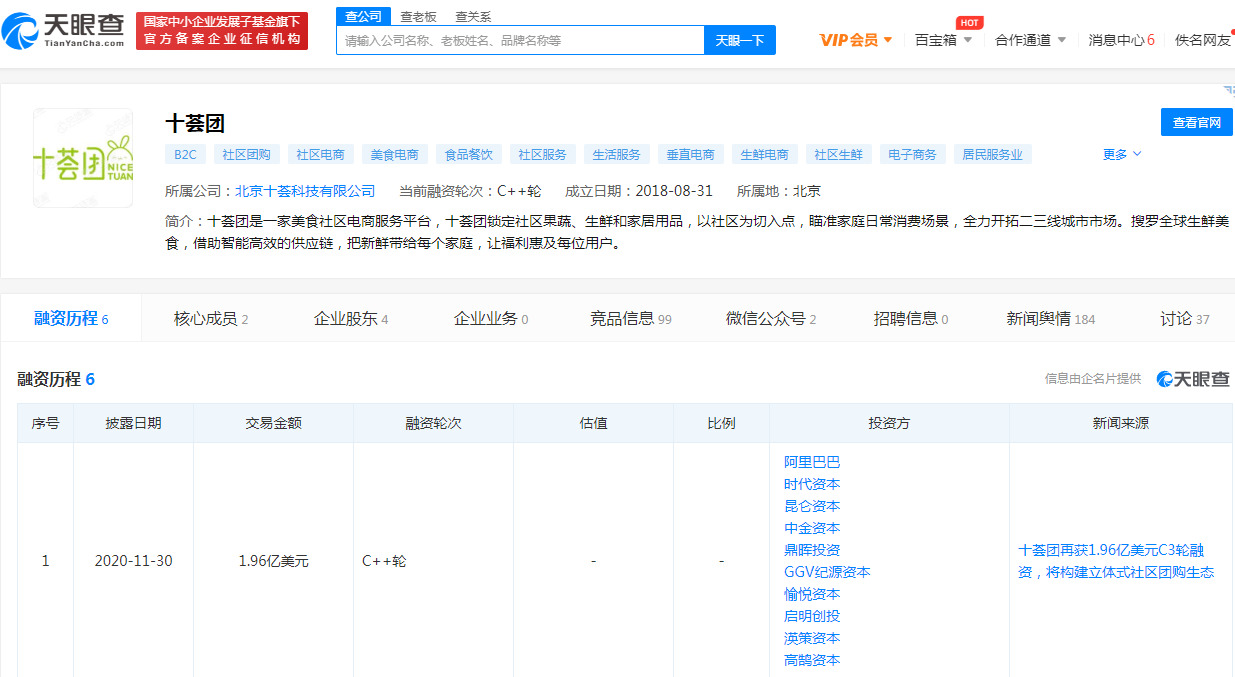Switch to the 企业业务 tab

tap(491, 319)
